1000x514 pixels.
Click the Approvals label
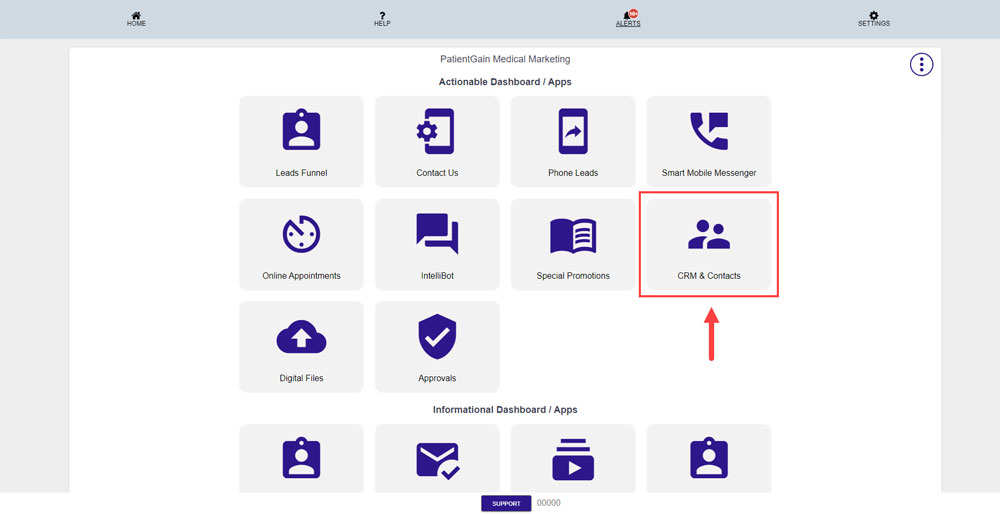click(x=437, y=378)
